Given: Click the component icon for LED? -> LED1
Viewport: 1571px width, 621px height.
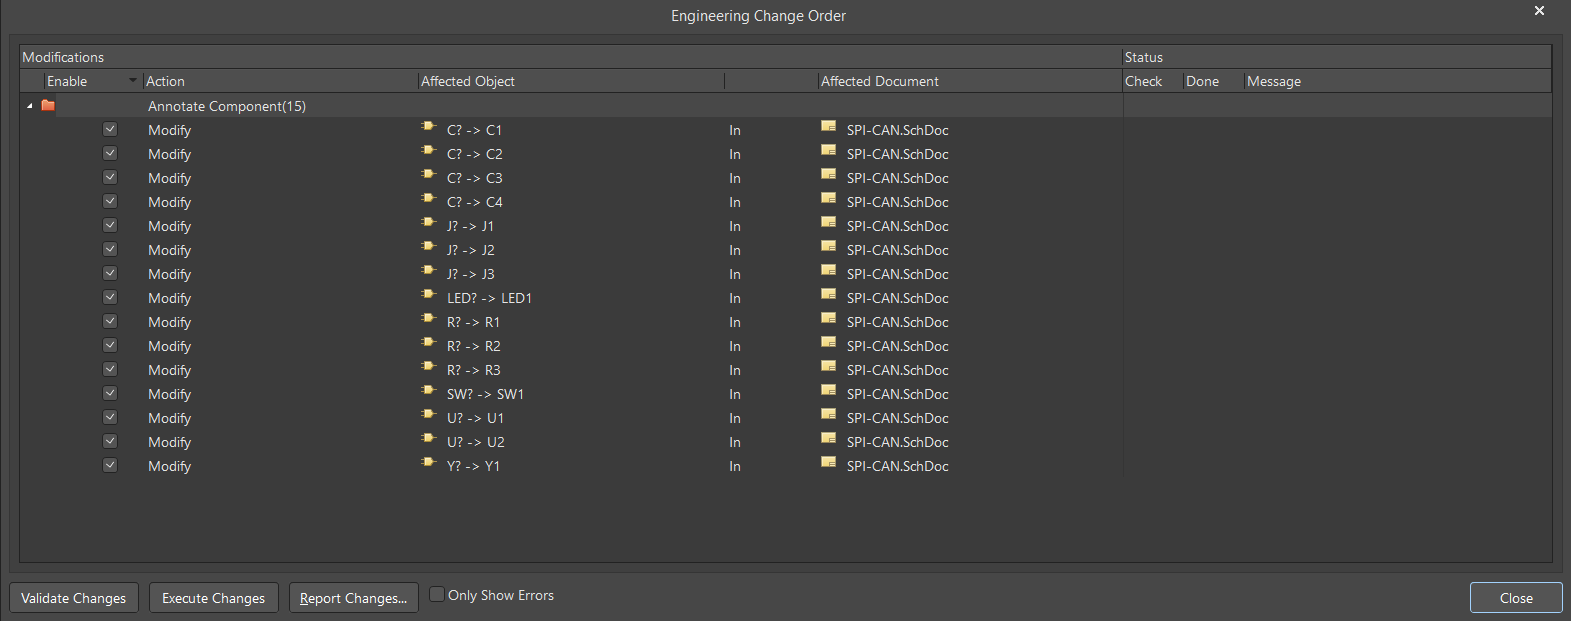Looking at the screenshot, I should tap(429, 295).
